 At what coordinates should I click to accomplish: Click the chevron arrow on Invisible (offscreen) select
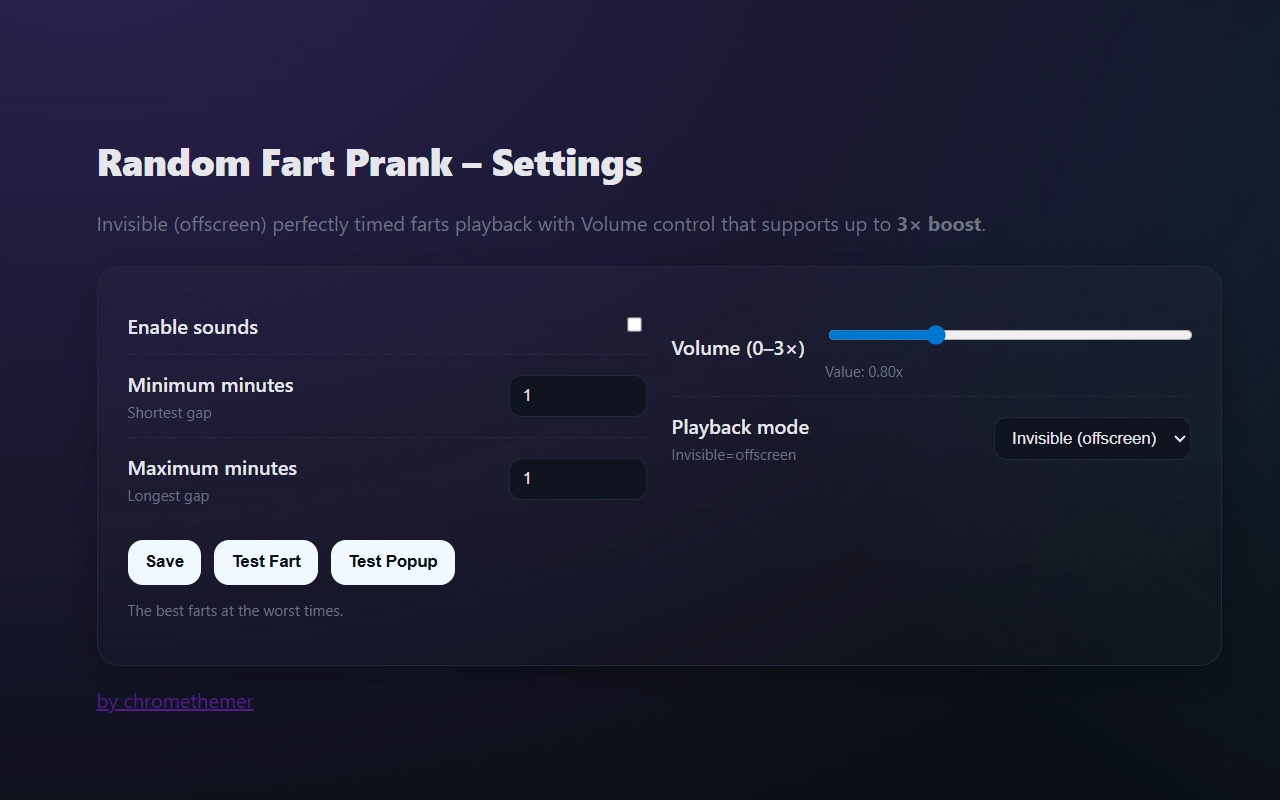(x=1179, y=439)
